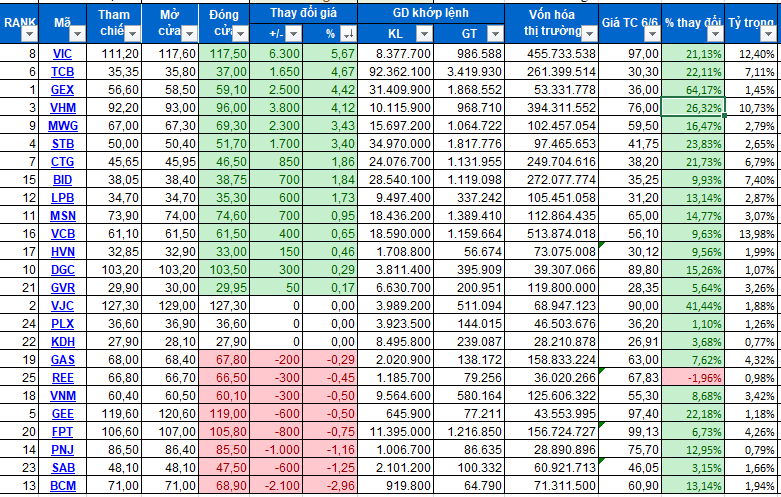Open the Tham chiếu column filter dropdown
The image size is (781, 497).
132,34
